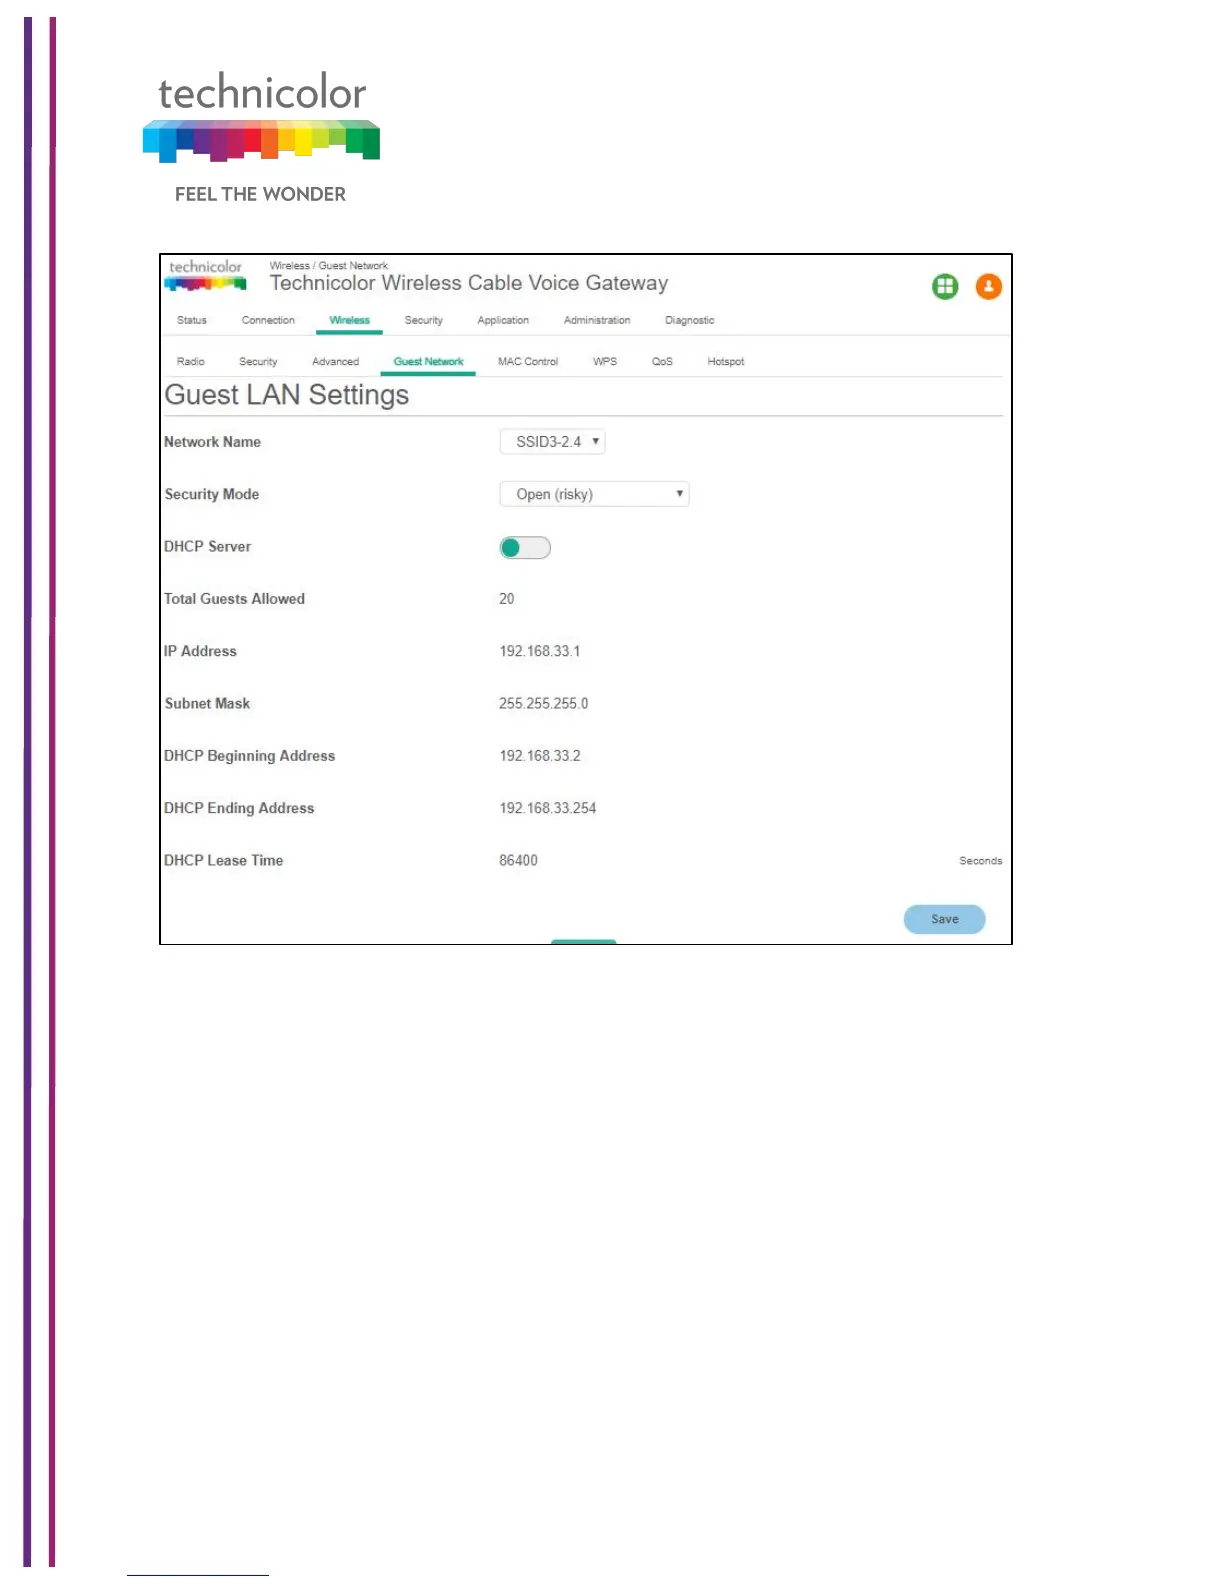Switch to the top-level Security tab
The image size is (1224, 1584).
[423, 320]
